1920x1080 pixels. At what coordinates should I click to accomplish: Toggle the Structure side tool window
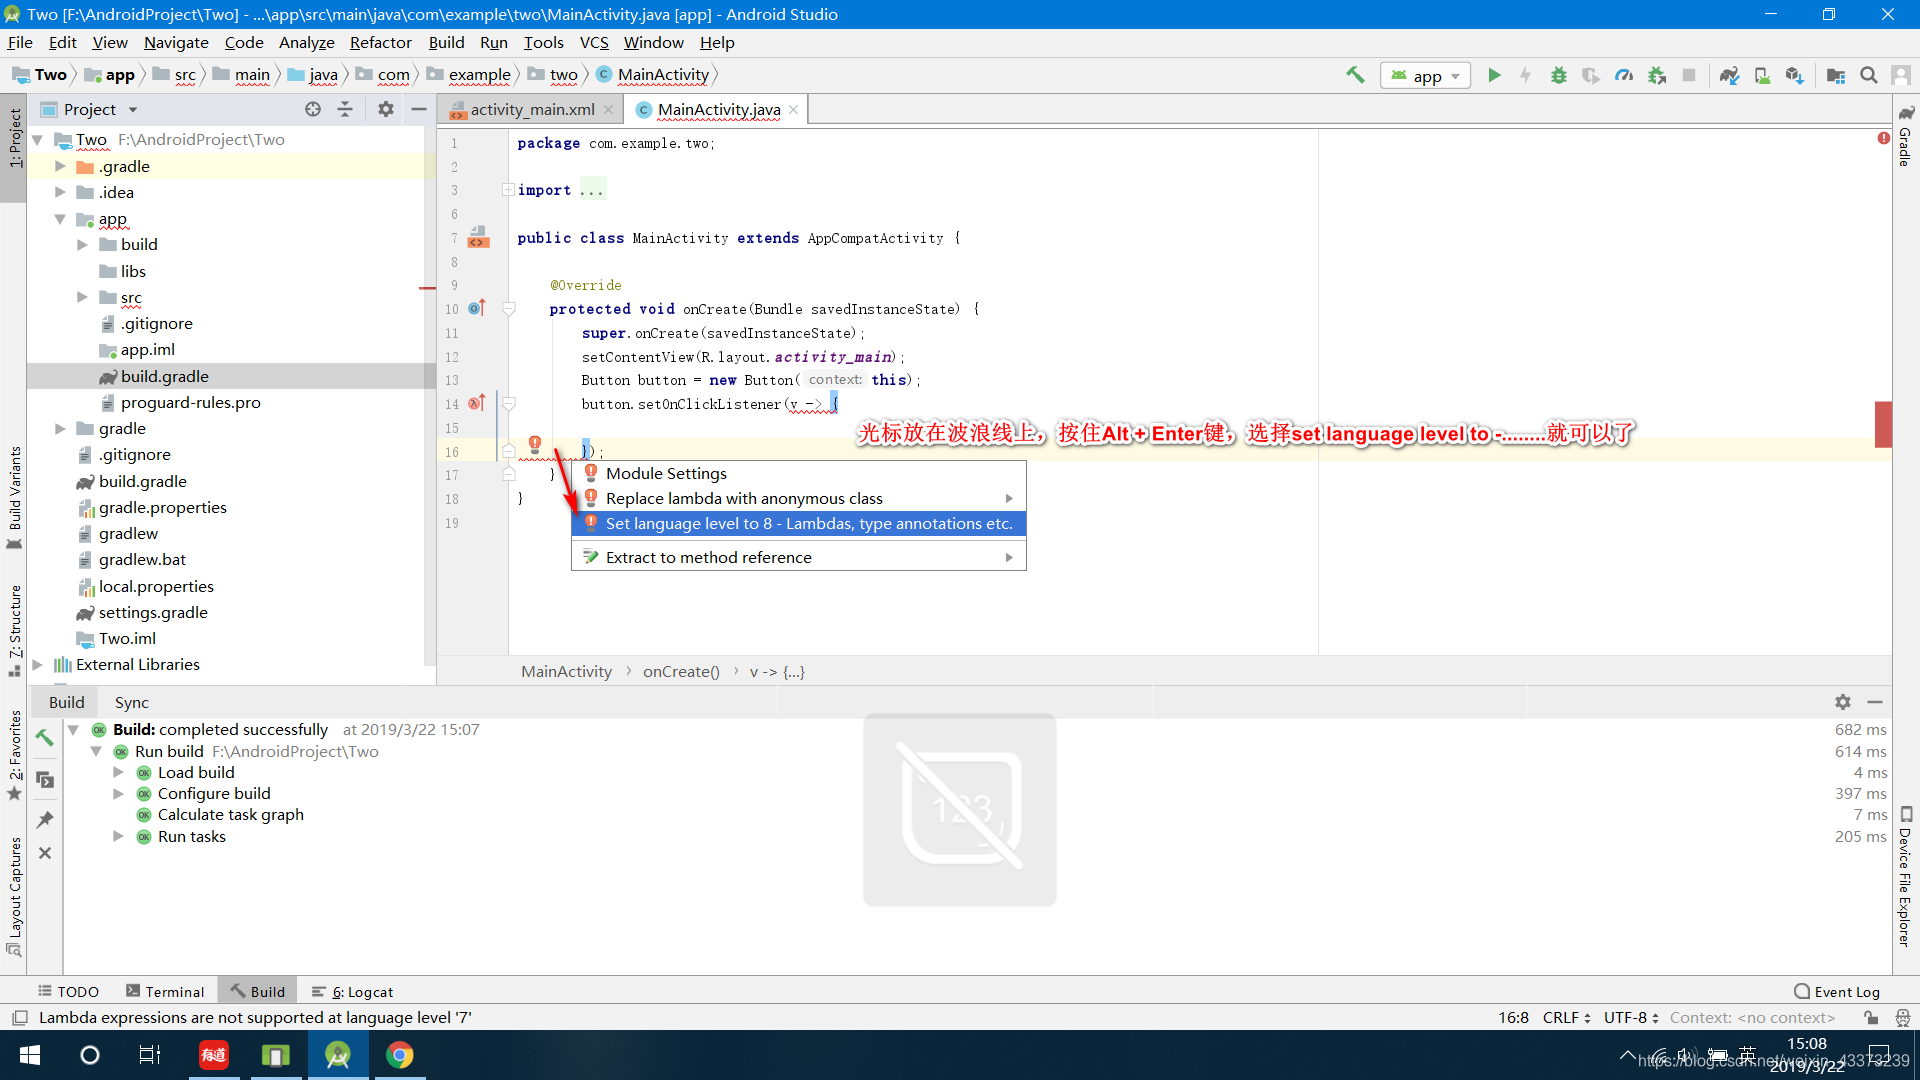(x=14, y=630)
